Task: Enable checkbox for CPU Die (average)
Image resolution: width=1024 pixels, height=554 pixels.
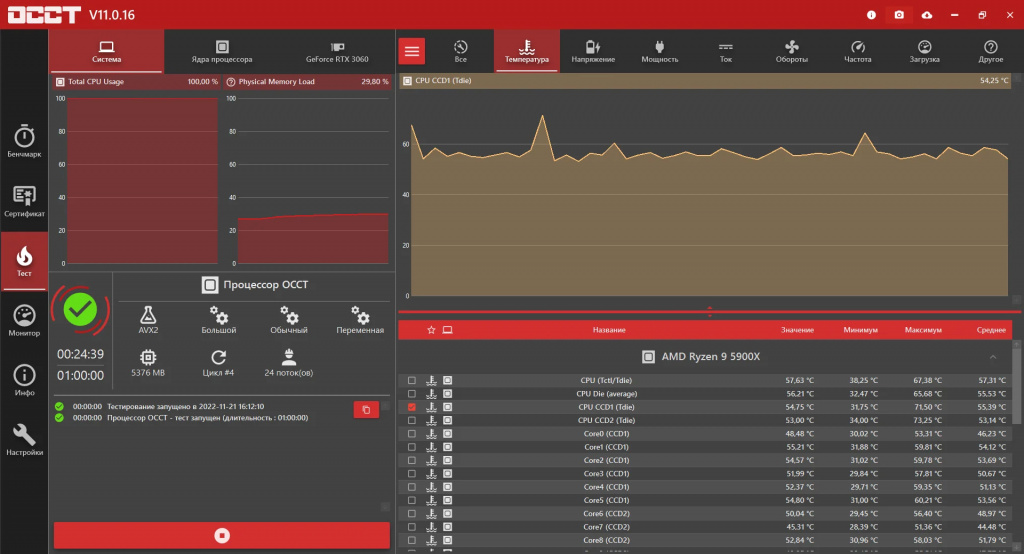Action: pyautogui.click(x=411, y=394)
